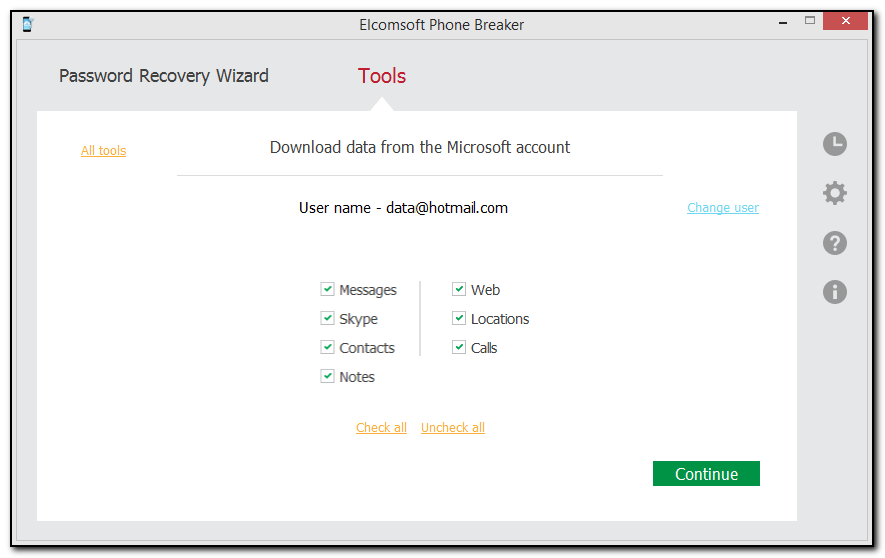This screenshot has height=558, width=885.
Task: Toggle the Web checkbox
Action: [x=459, y=290]
